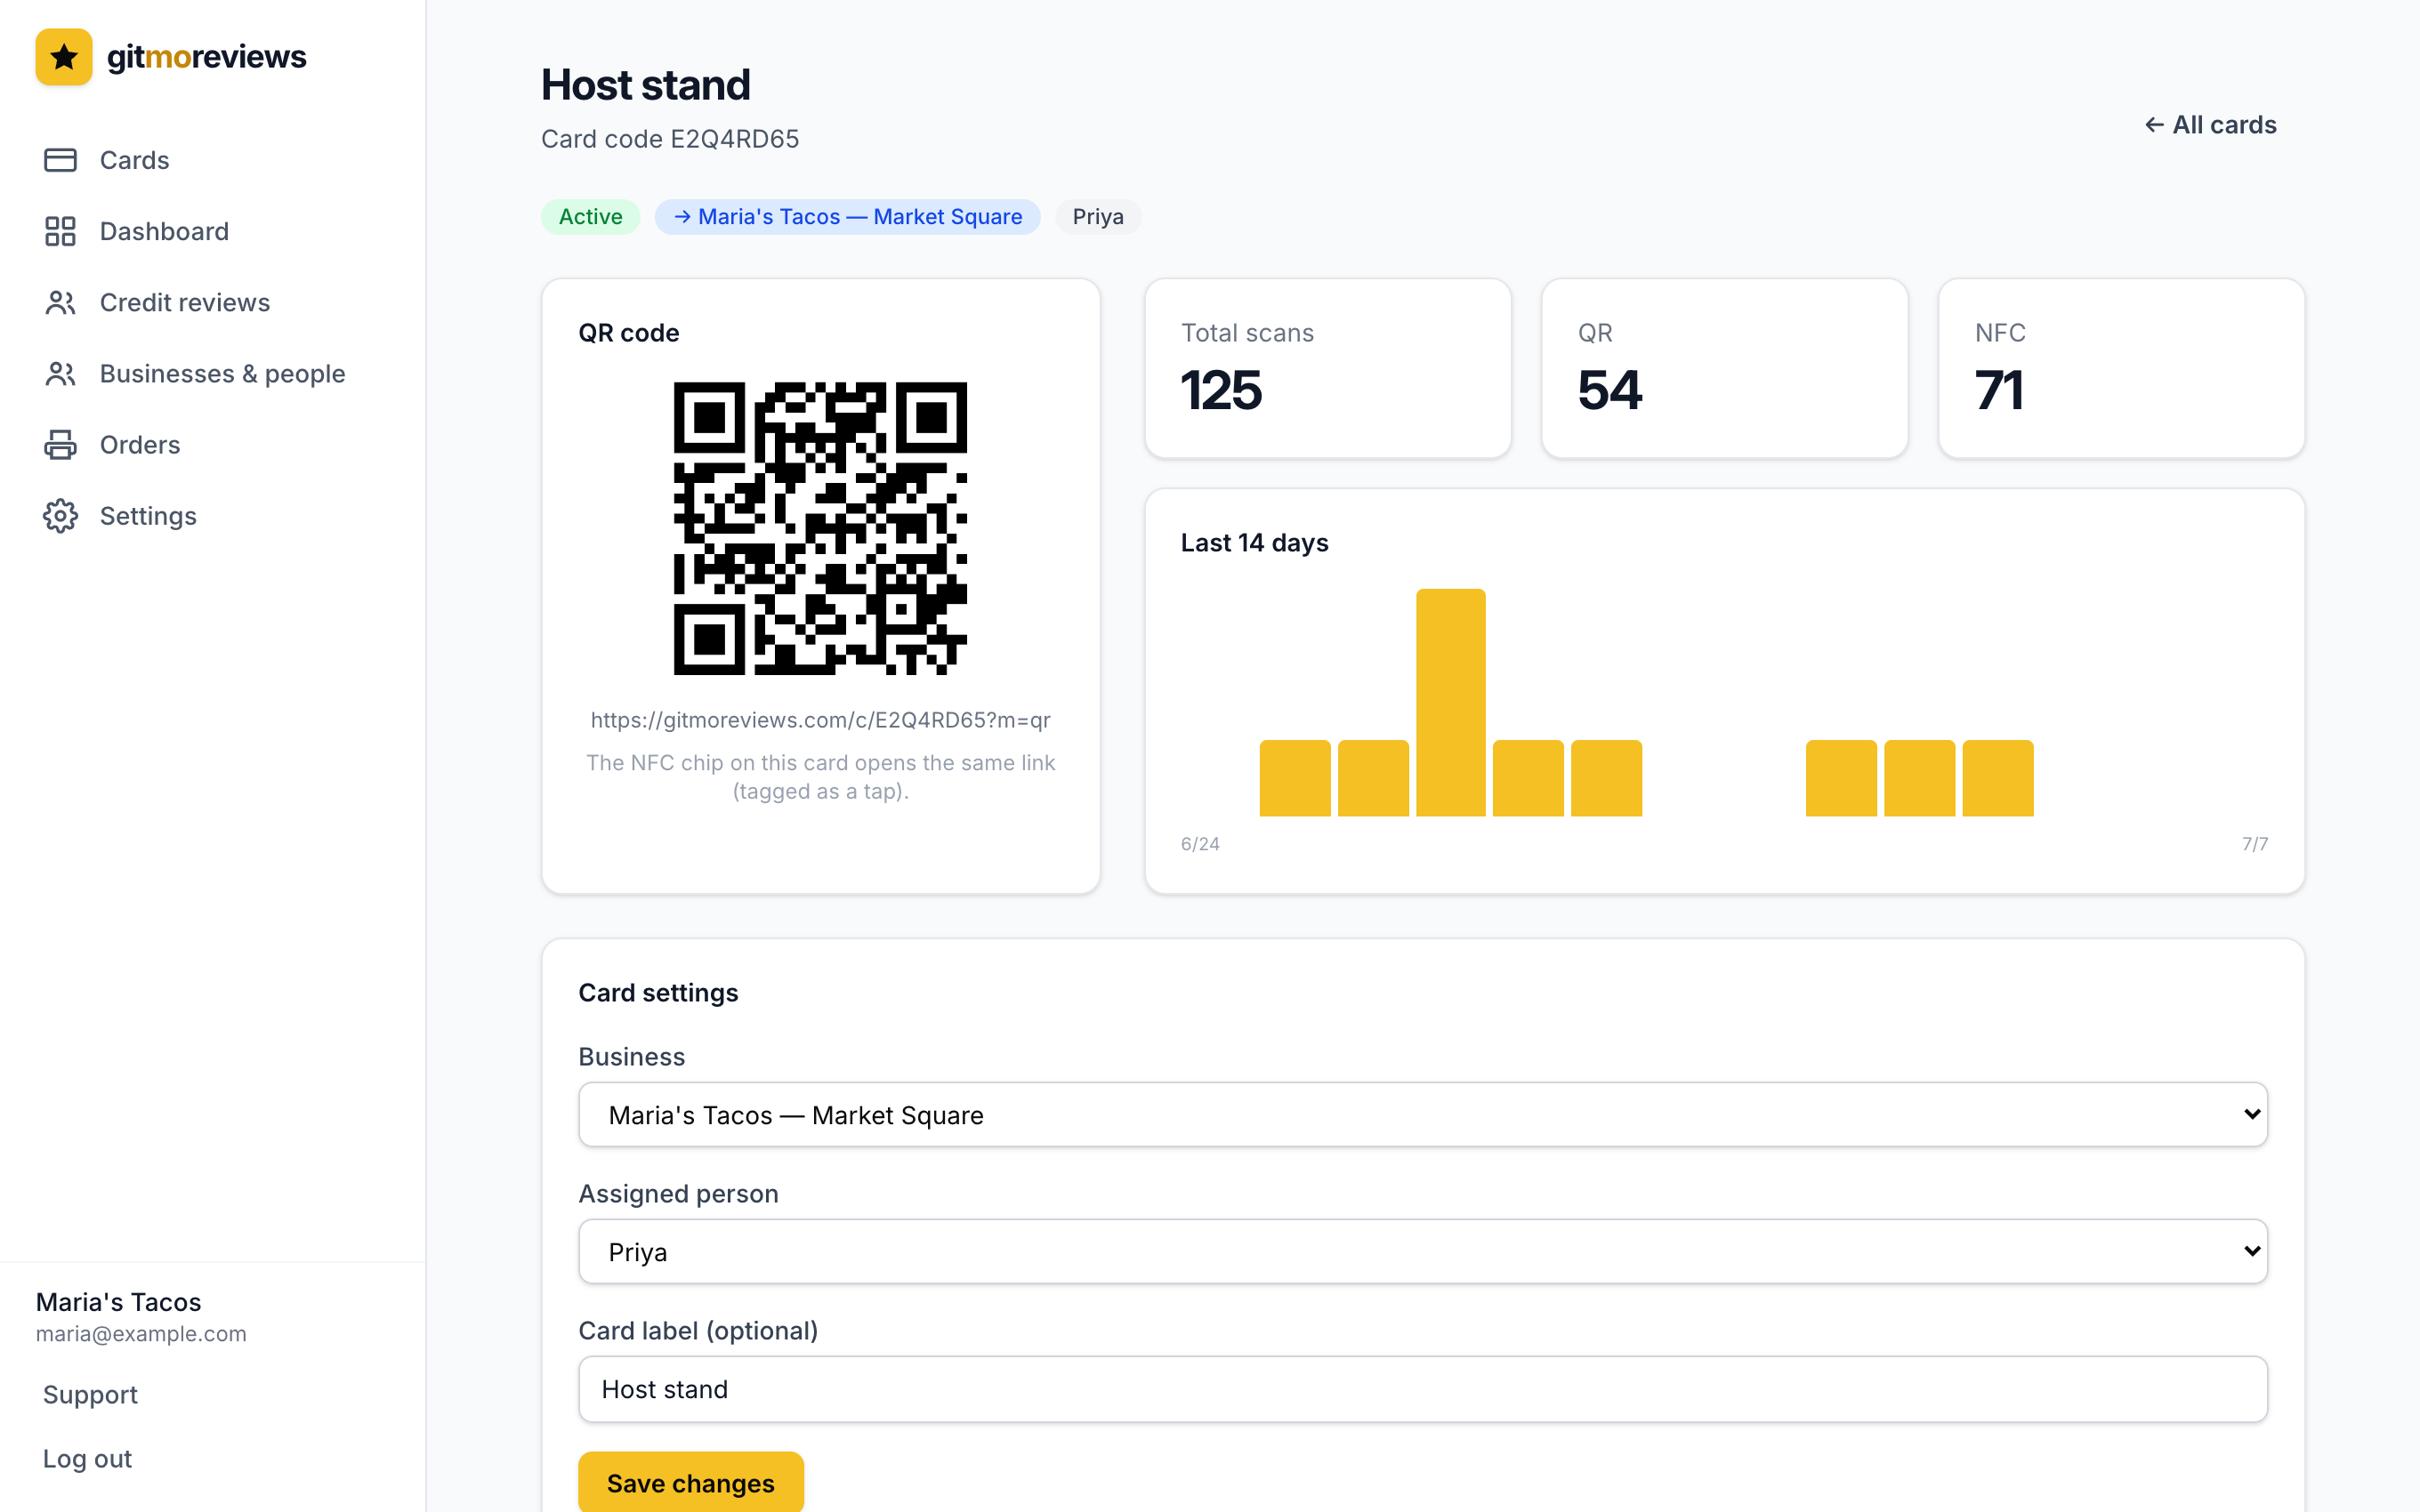Click the Businesses & people icon
The width and height of the screenshot is (2420, 1512).
(60, 374)
